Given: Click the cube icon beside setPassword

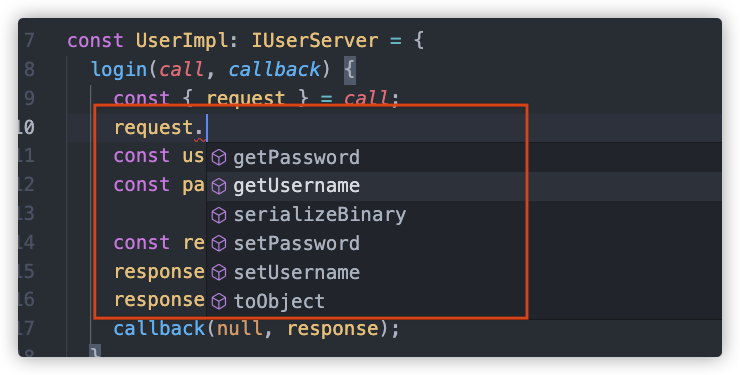Looking at the screenshot, I should pos(219,244).
